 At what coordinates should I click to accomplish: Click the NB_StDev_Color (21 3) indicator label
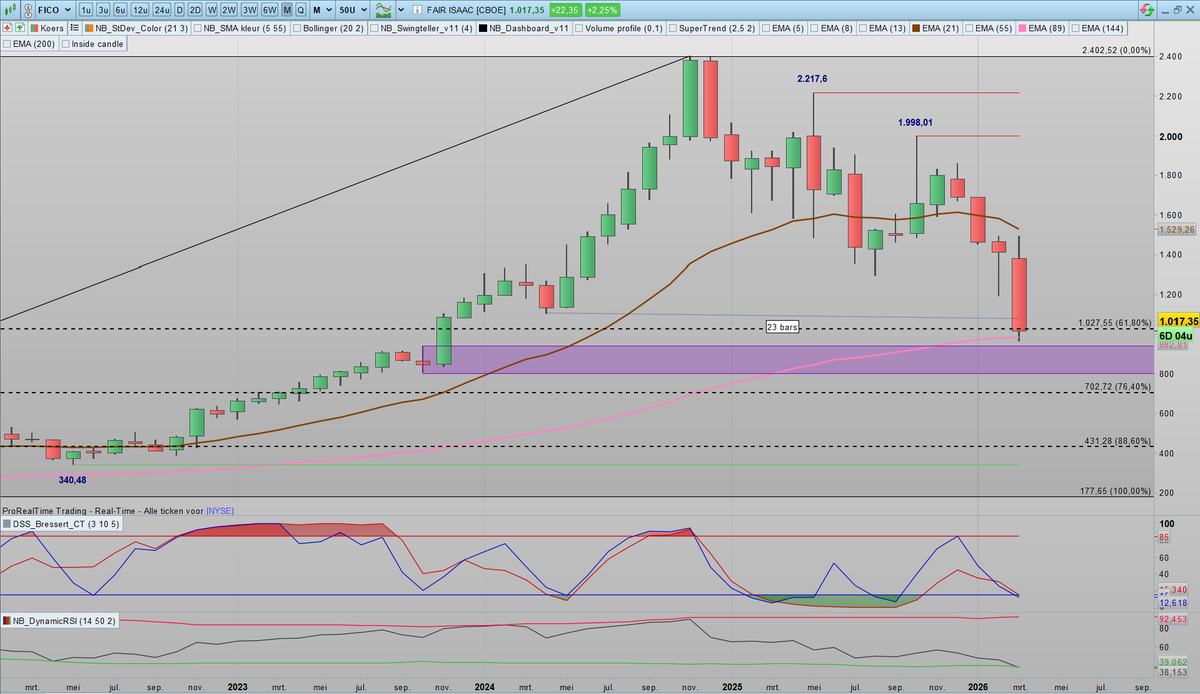pos(142,28)
